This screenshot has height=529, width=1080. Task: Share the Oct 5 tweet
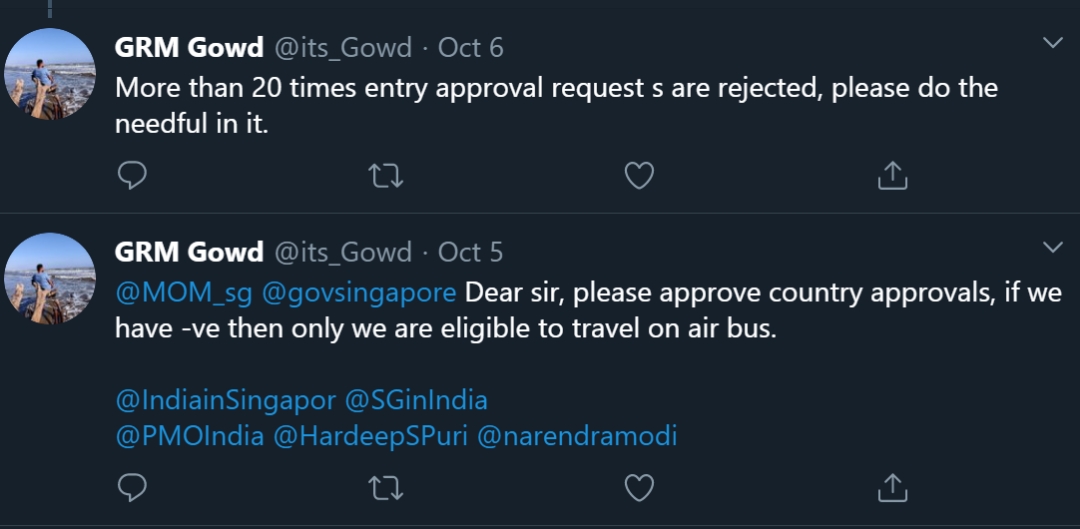pyautogui.click(x=893, y=488)
